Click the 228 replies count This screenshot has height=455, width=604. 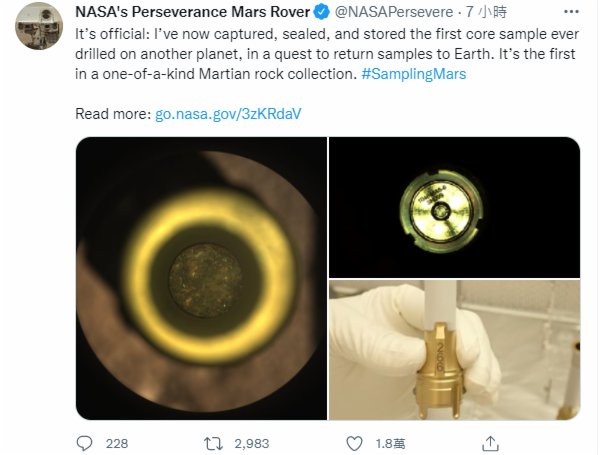click(117, 442)
